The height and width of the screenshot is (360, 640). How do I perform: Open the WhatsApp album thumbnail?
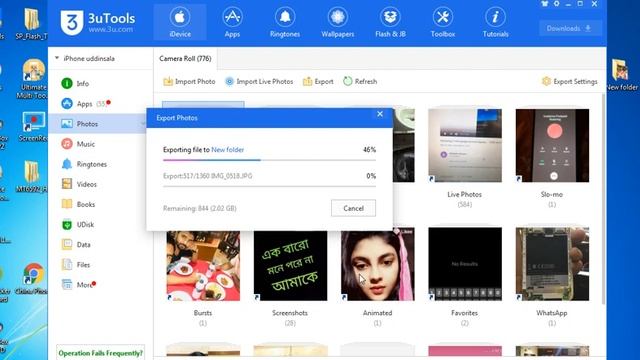[552, 264]
